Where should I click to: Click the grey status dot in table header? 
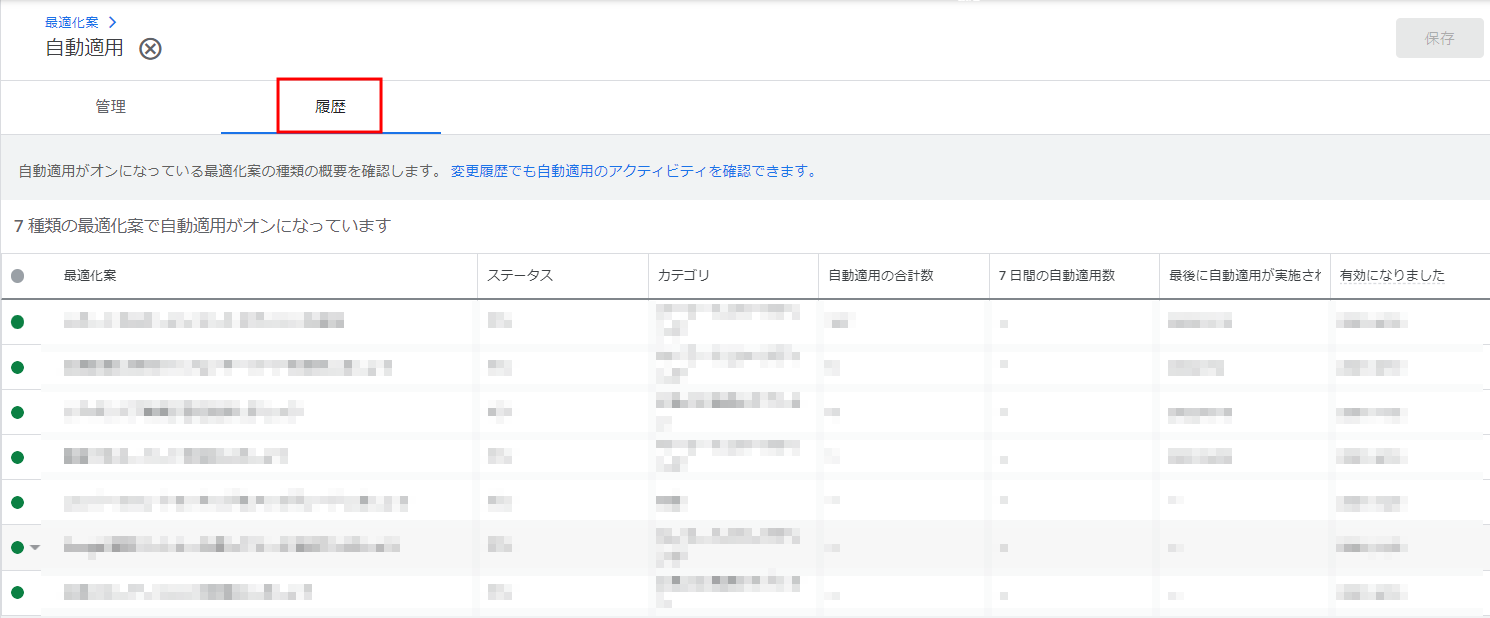click(18, 276)
